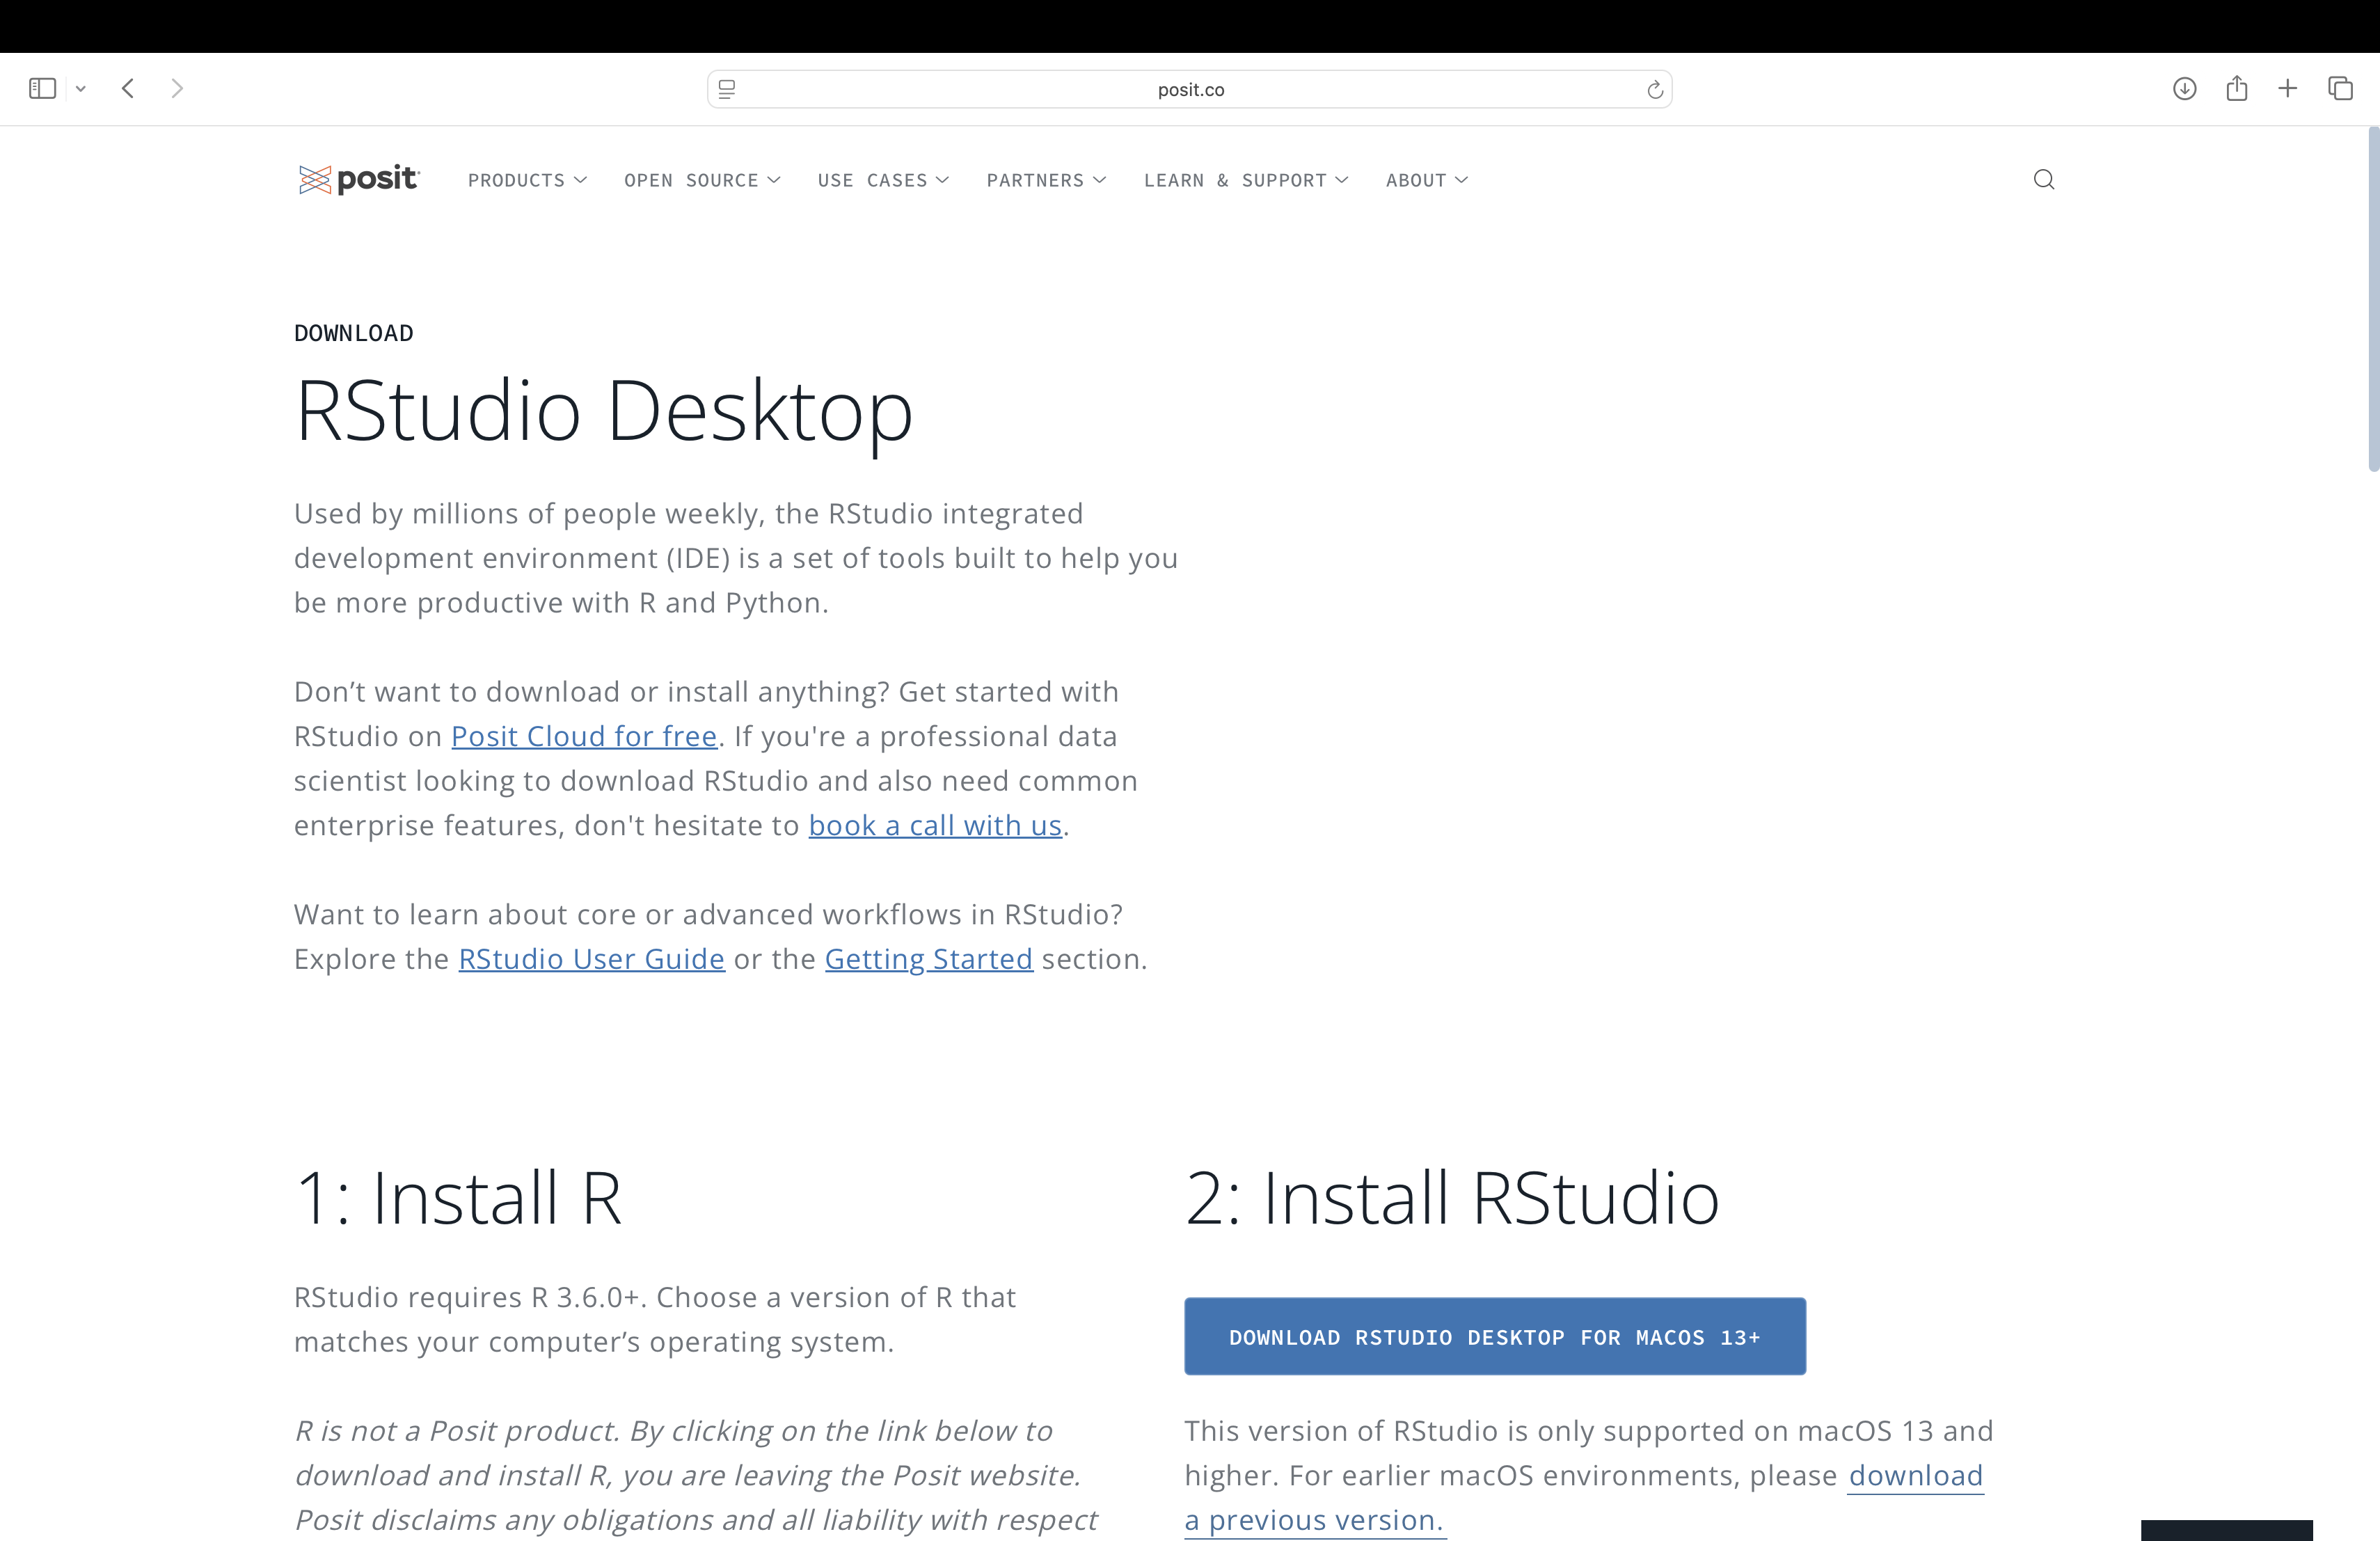The height and width of the screenshot is (1541, 2380).
Task: Open the Open Source menu
Action: (x=701, y=180)
